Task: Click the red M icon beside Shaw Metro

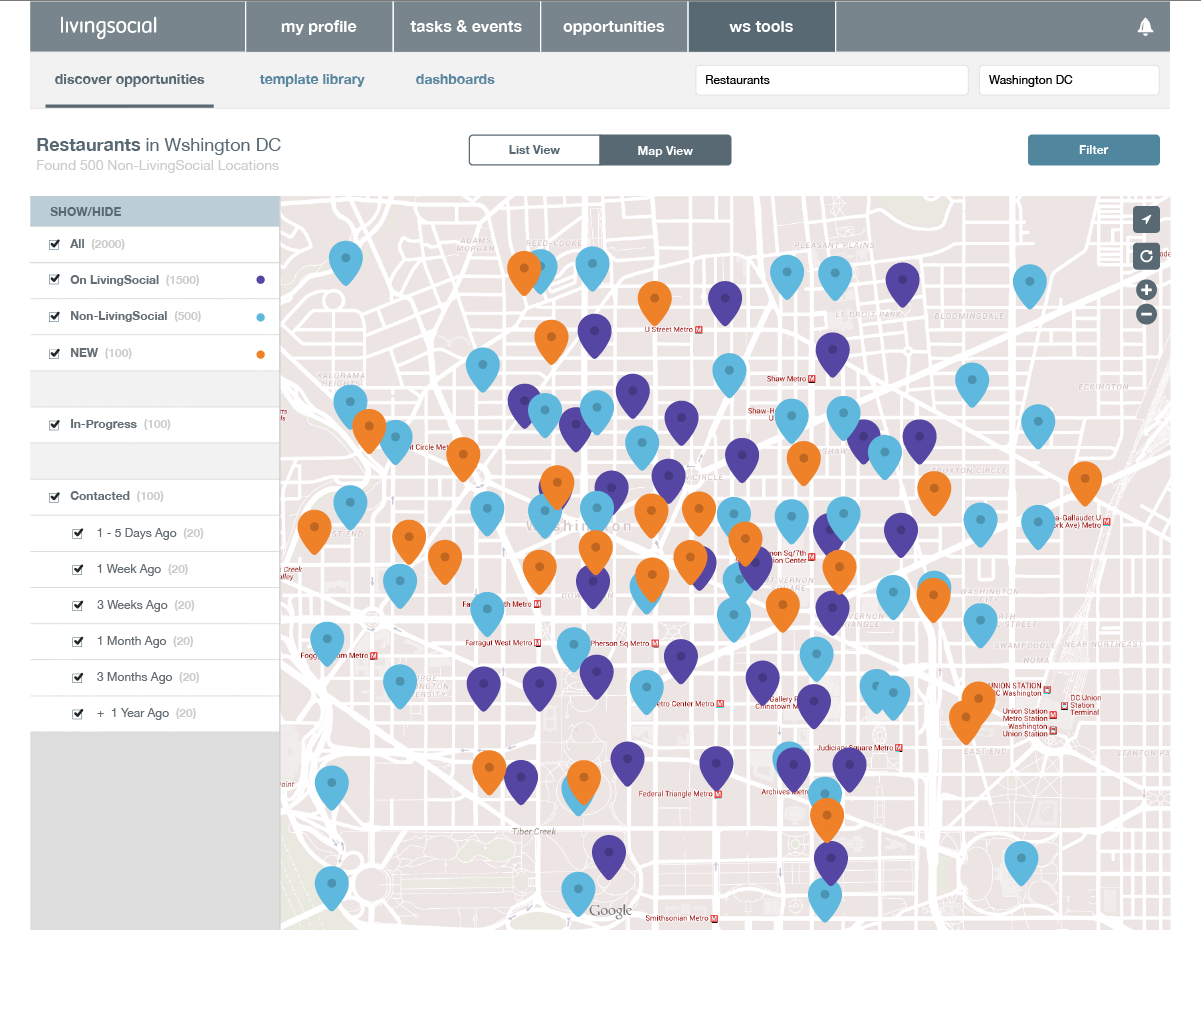Action: 812,379
